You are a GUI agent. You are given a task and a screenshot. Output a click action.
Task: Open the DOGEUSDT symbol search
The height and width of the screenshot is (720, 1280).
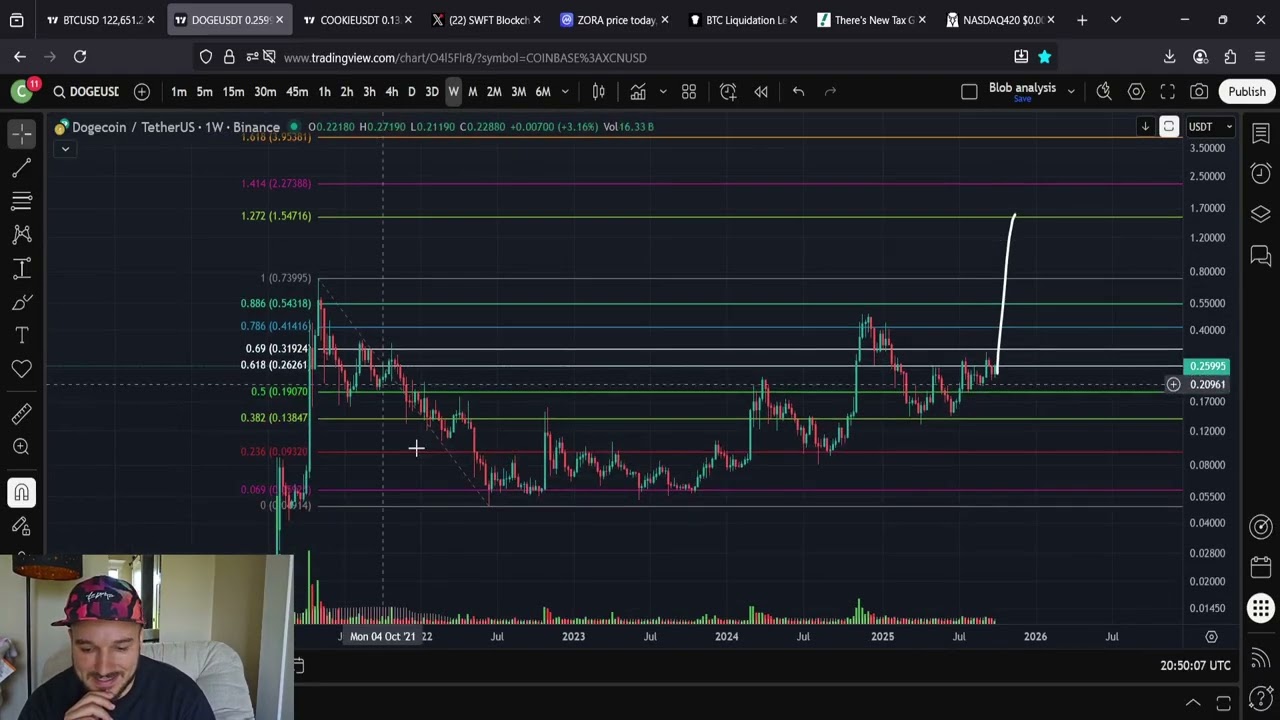[86, 92]
